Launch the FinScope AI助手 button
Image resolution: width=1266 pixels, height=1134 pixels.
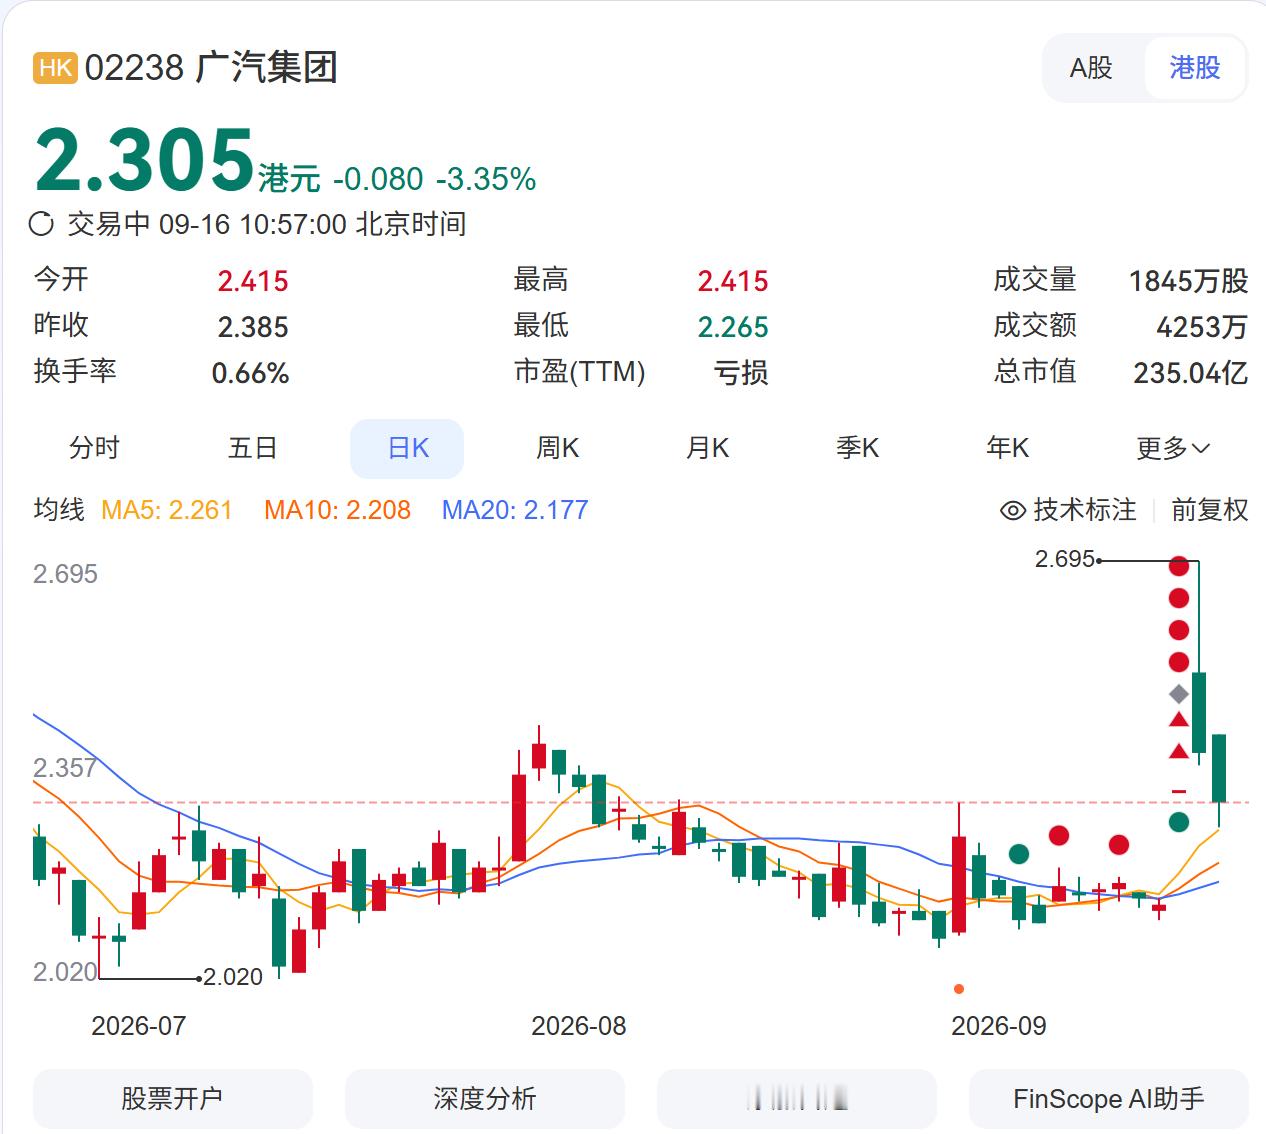(x=1109, y=1099)
